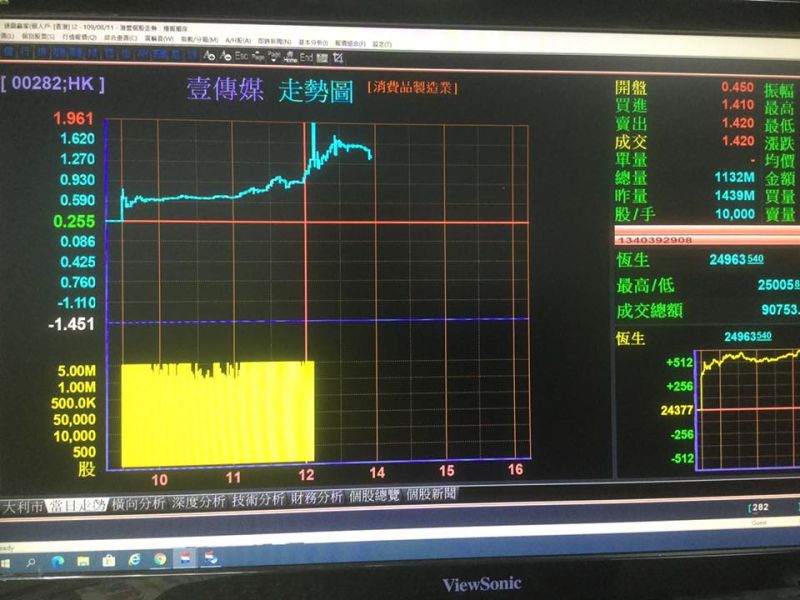
Task: Click the End toolbar icon
Action: pyautogui.click(x=306, y=57)
